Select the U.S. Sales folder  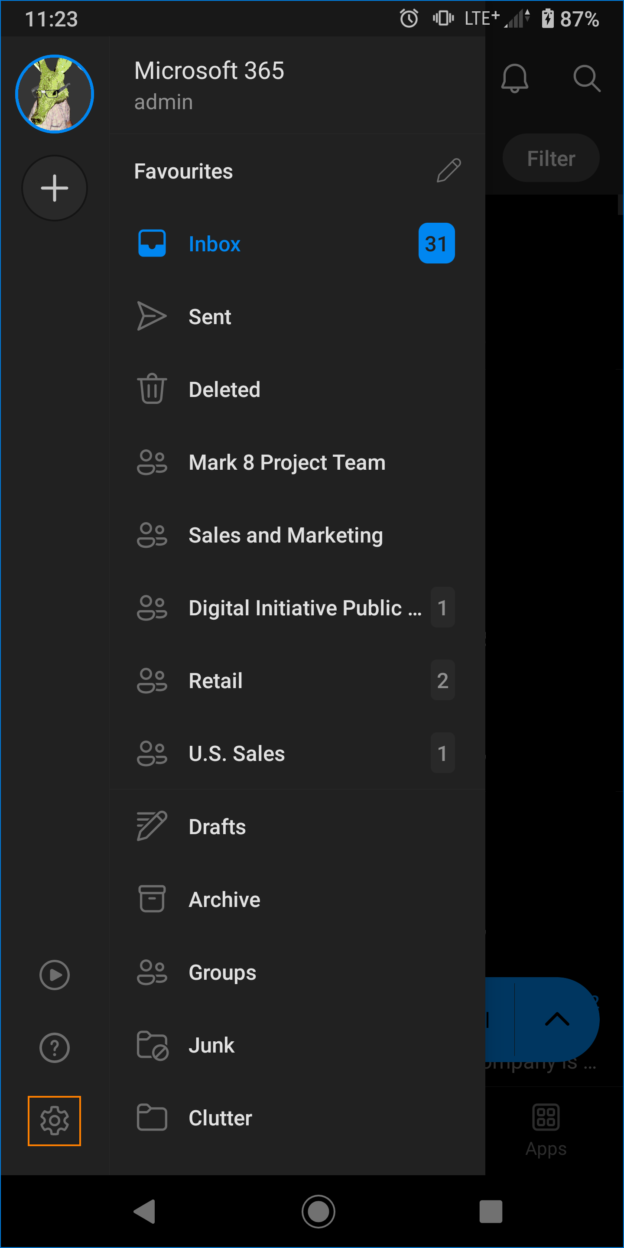pos(238,753)
